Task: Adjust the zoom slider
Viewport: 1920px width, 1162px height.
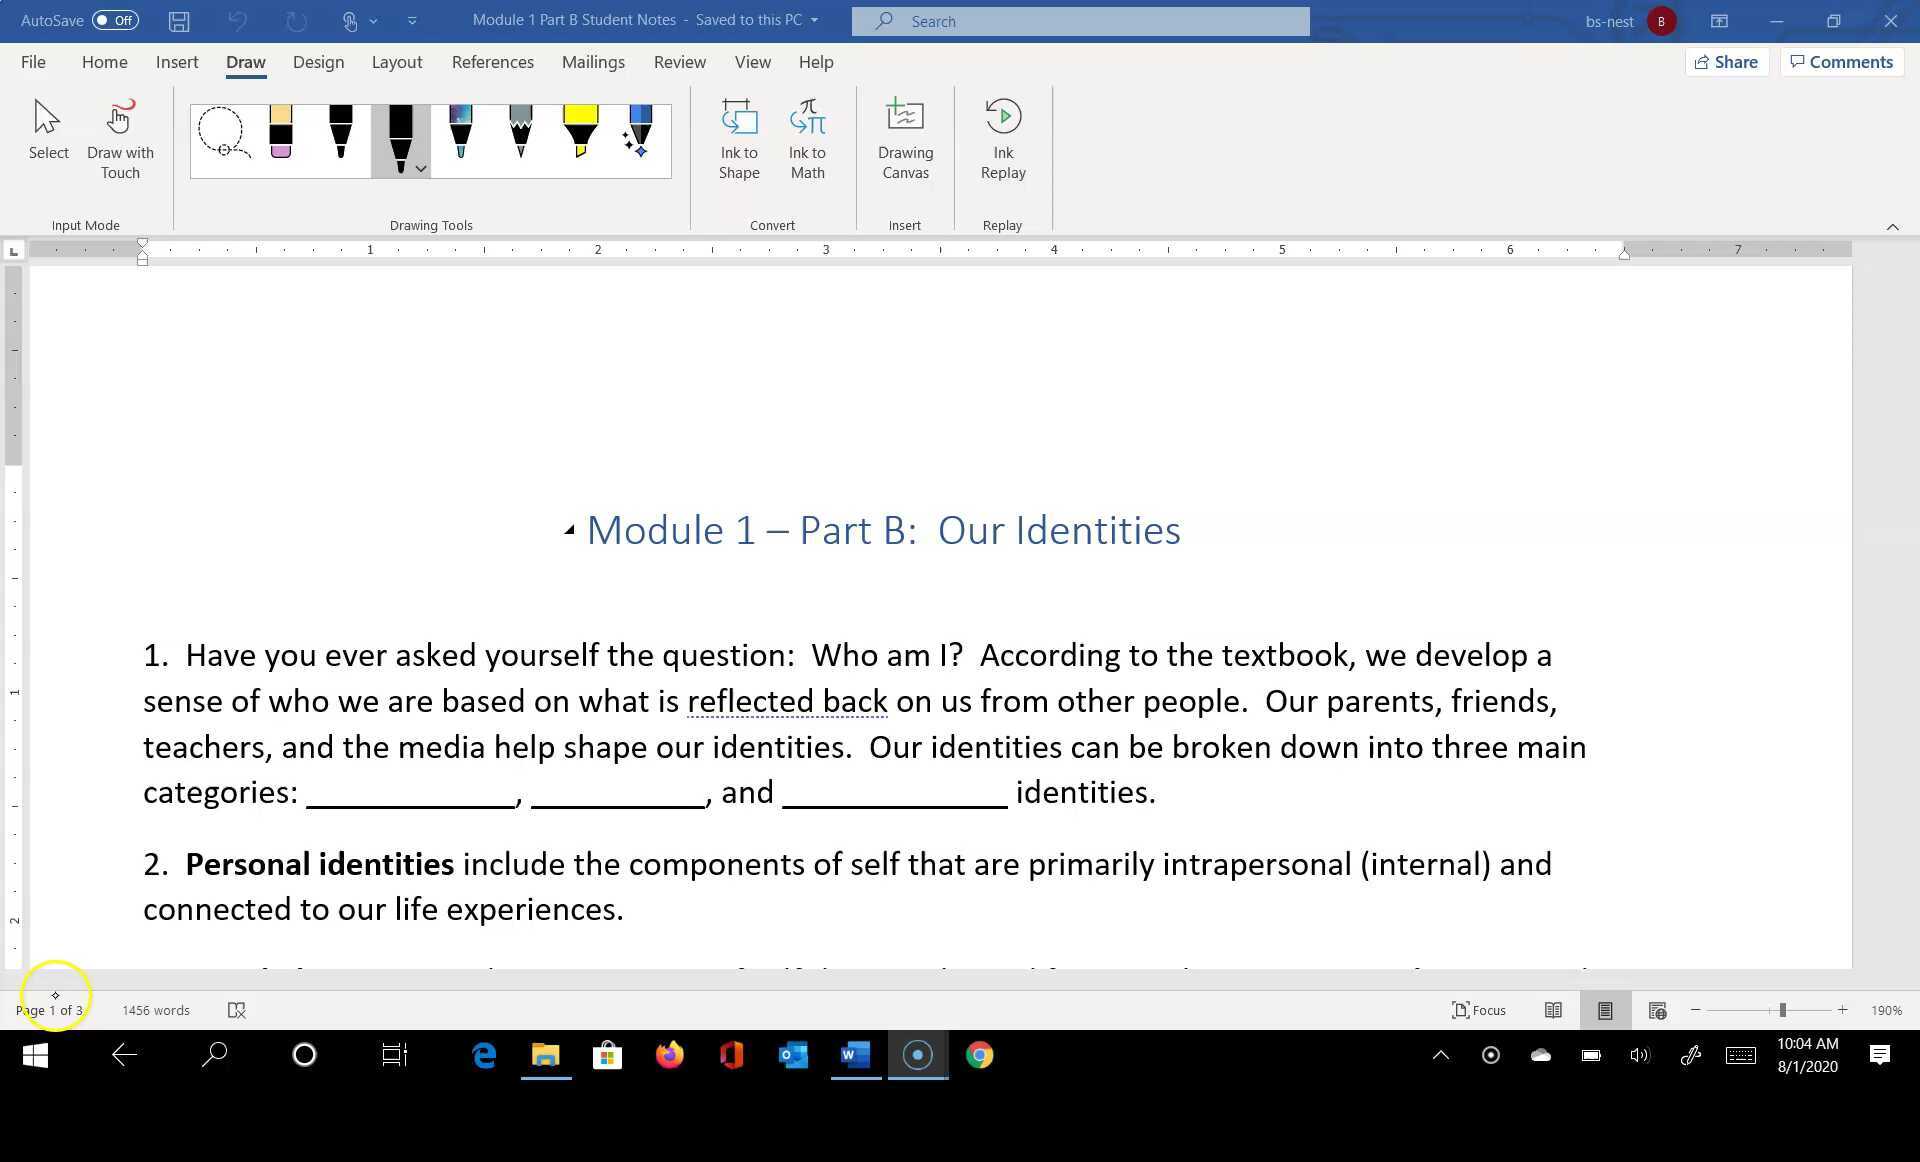Action: click(1784, 1010)
